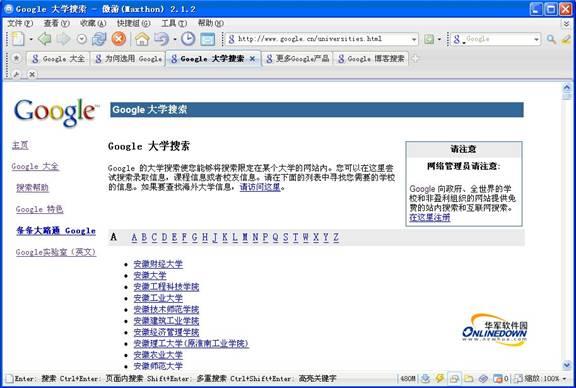Click the vertical scrollbar down arrow

click(x=567, y=365)
